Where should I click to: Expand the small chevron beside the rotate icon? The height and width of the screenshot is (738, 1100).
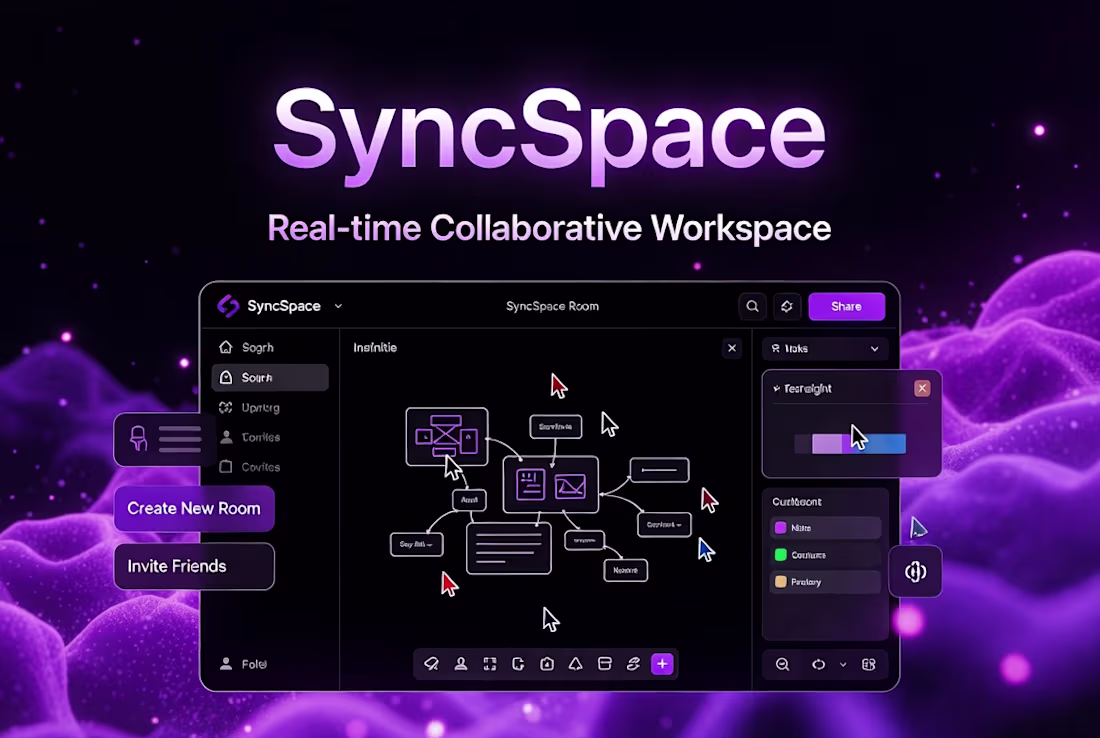point(843,664)
